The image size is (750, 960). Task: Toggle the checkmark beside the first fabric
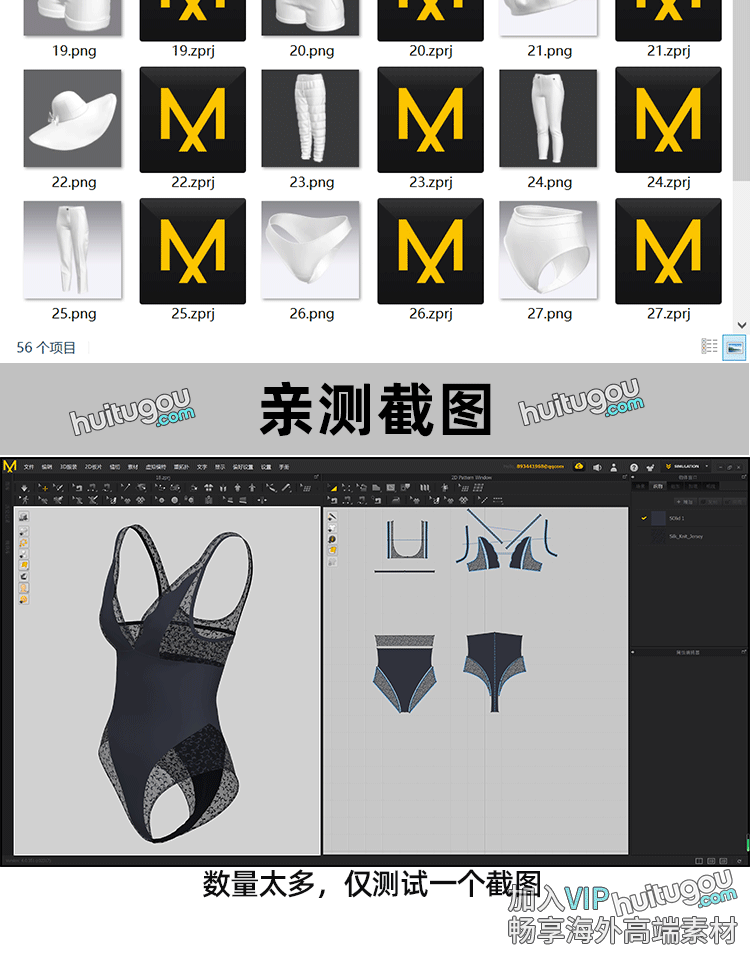coord(644,518)
